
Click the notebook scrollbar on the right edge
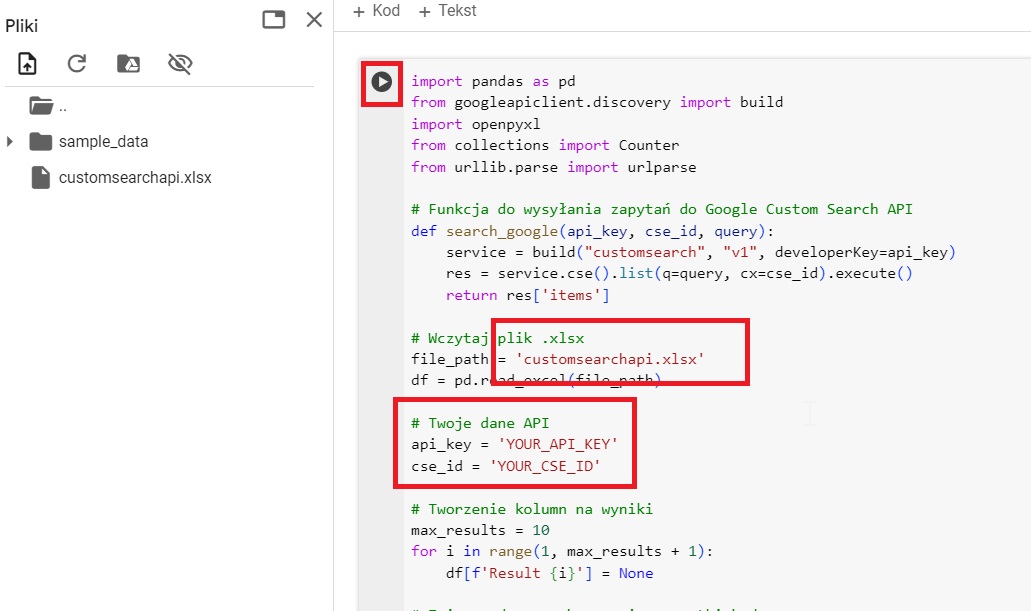(x=1026, y=300)
